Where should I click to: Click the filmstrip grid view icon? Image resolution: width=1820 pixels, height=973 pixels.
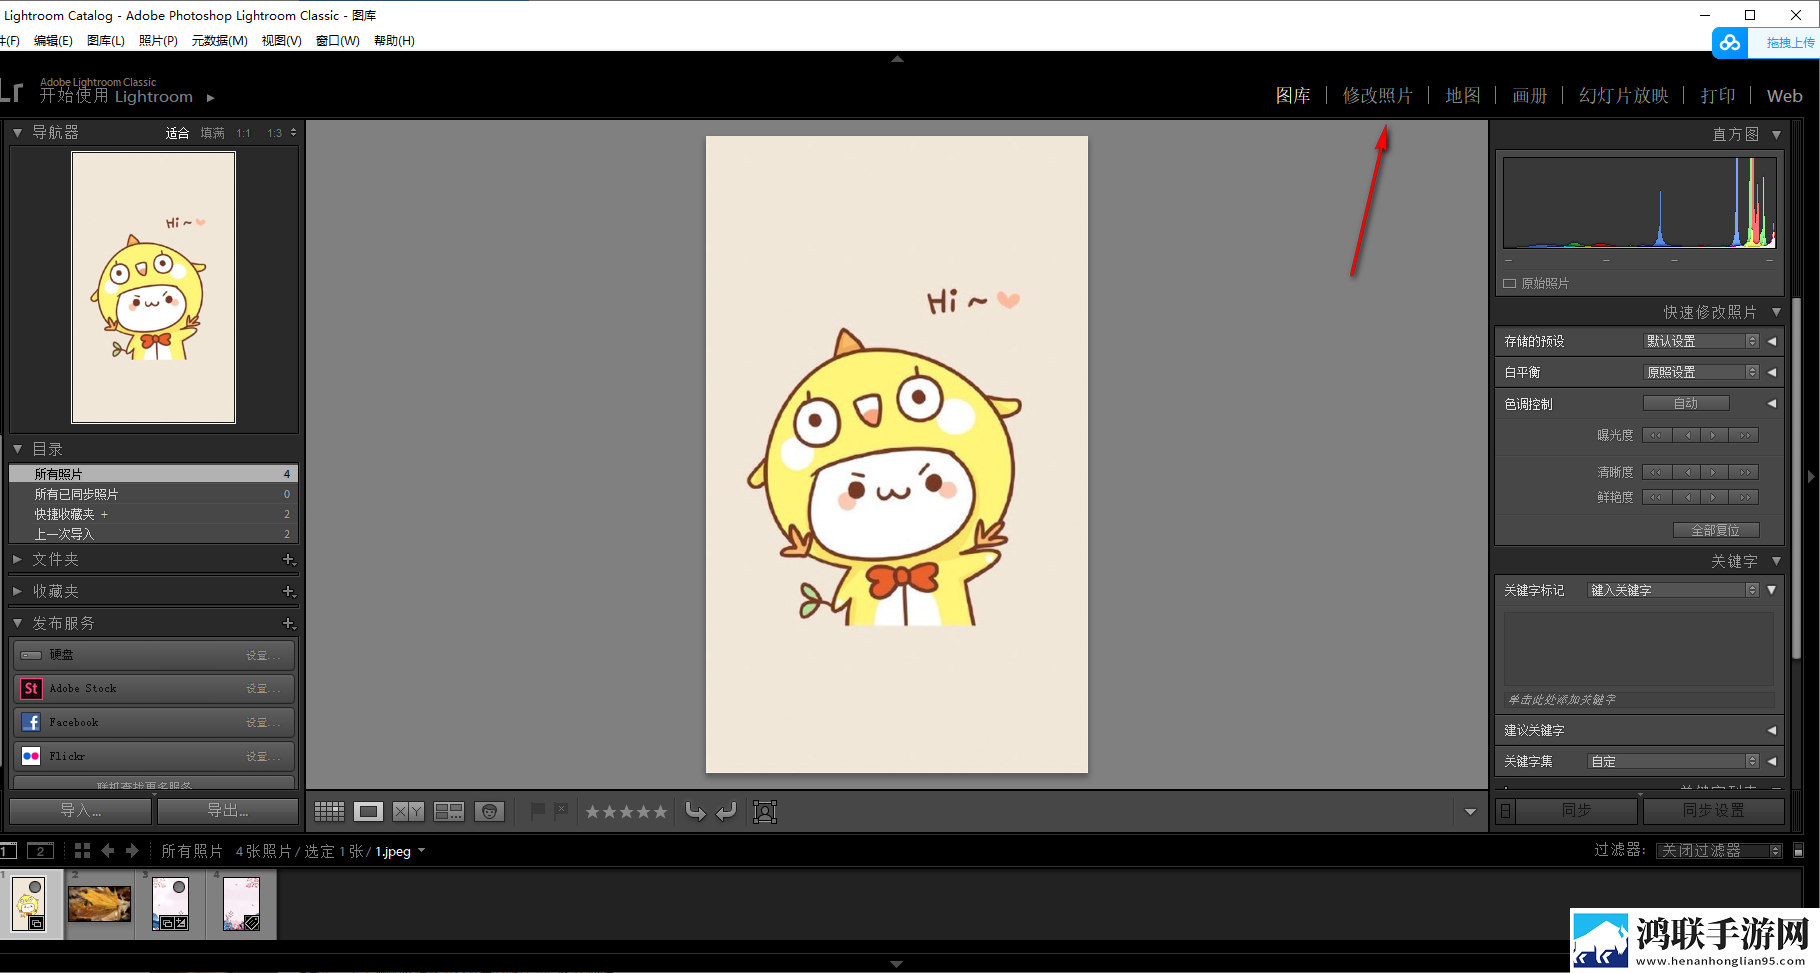pyautogui.click(x=82, y=851)
